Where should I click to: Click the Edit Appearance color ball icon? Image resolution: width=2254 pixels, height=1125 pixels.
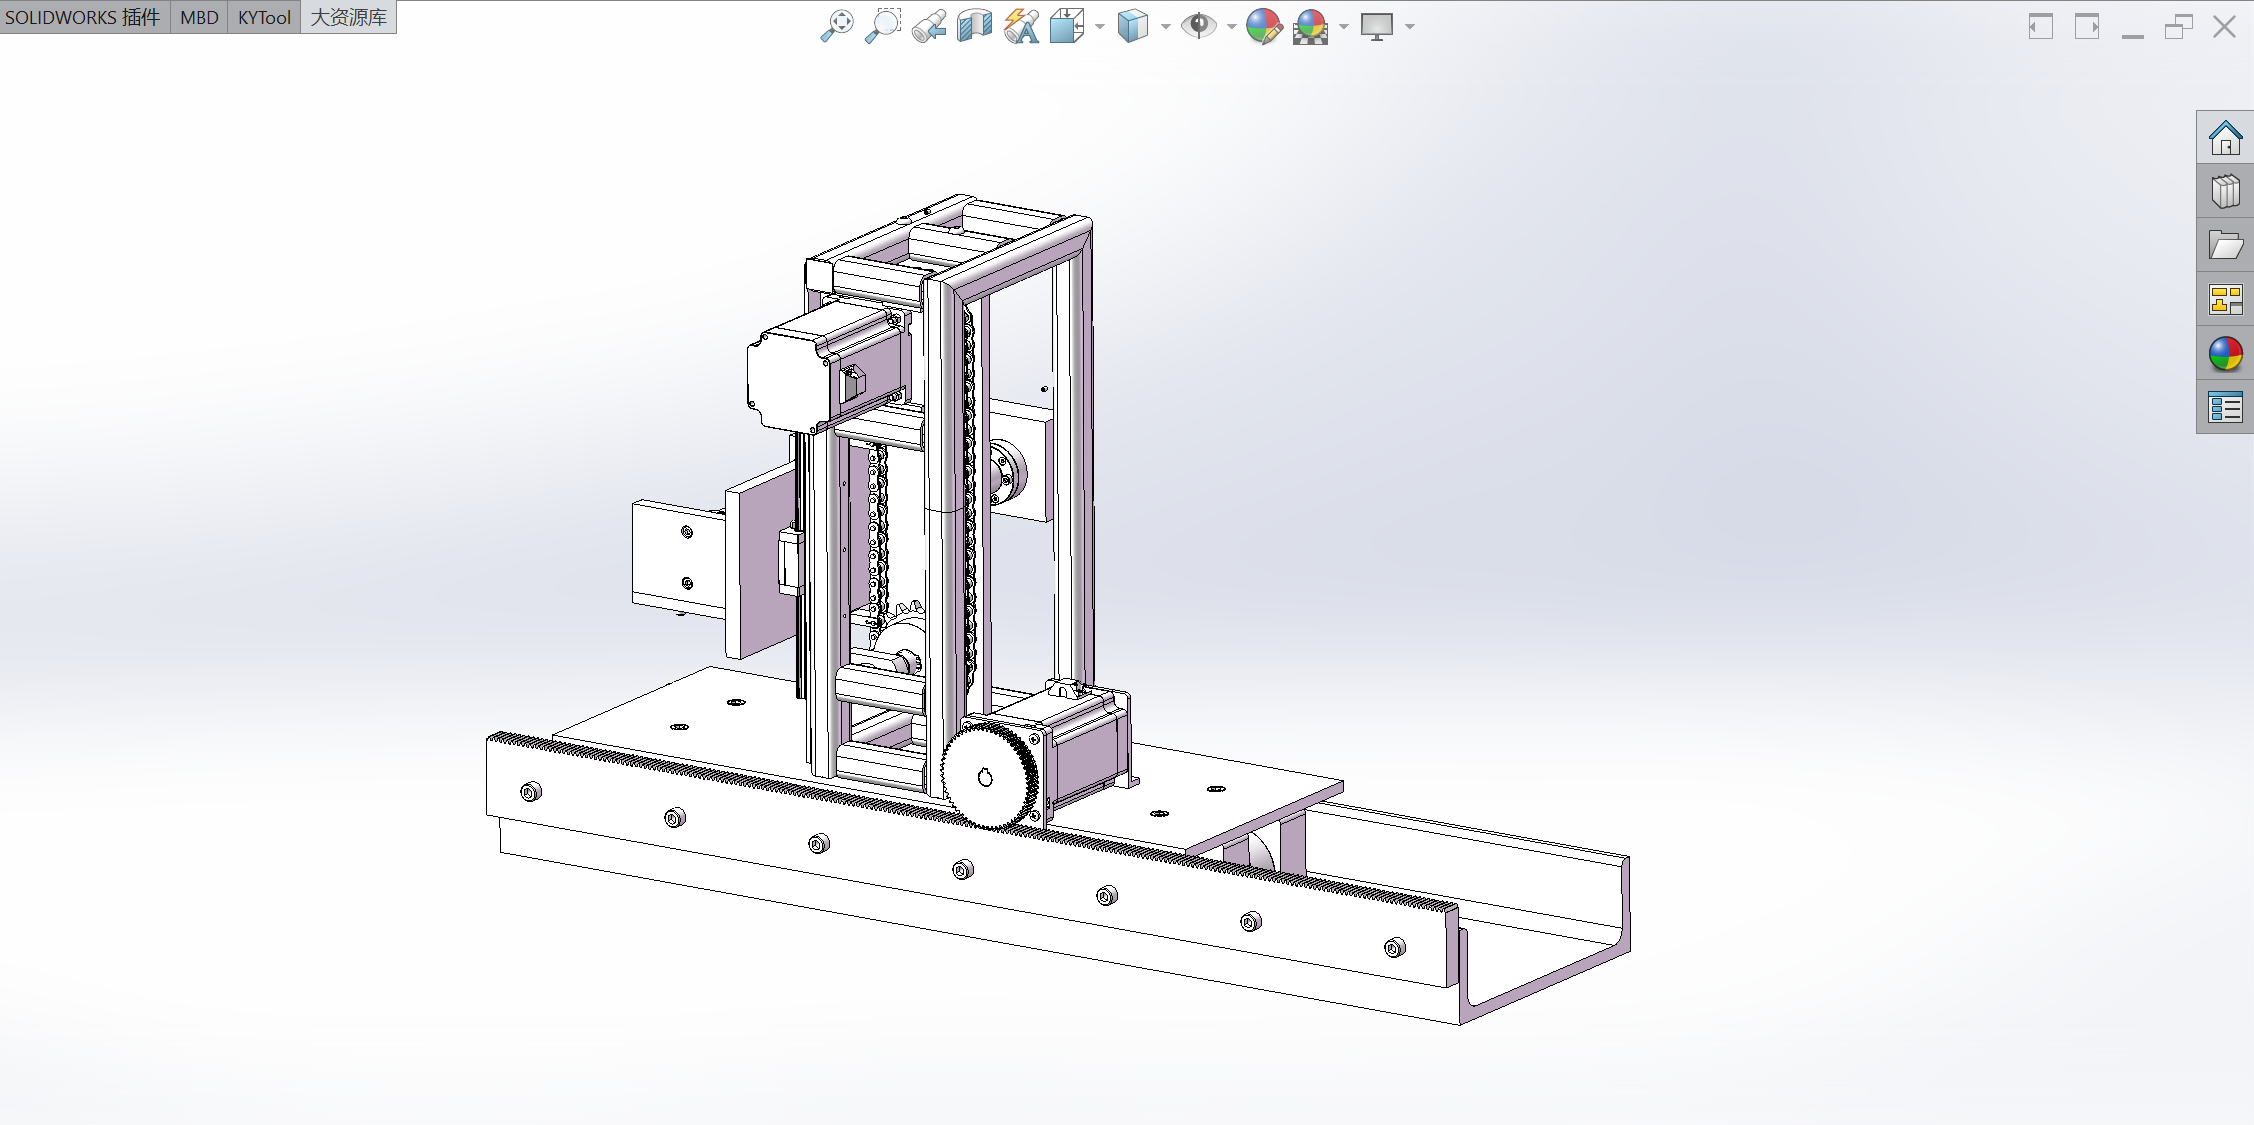[x=1264, y=26]
